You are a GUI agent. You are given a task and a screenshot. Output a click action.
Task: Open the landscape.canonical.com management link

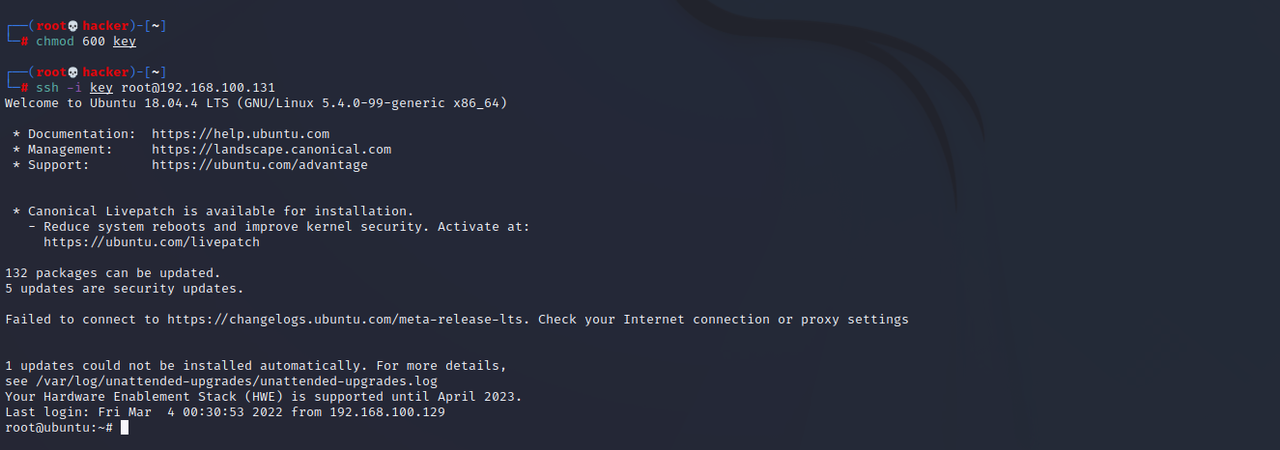(271, 149)
